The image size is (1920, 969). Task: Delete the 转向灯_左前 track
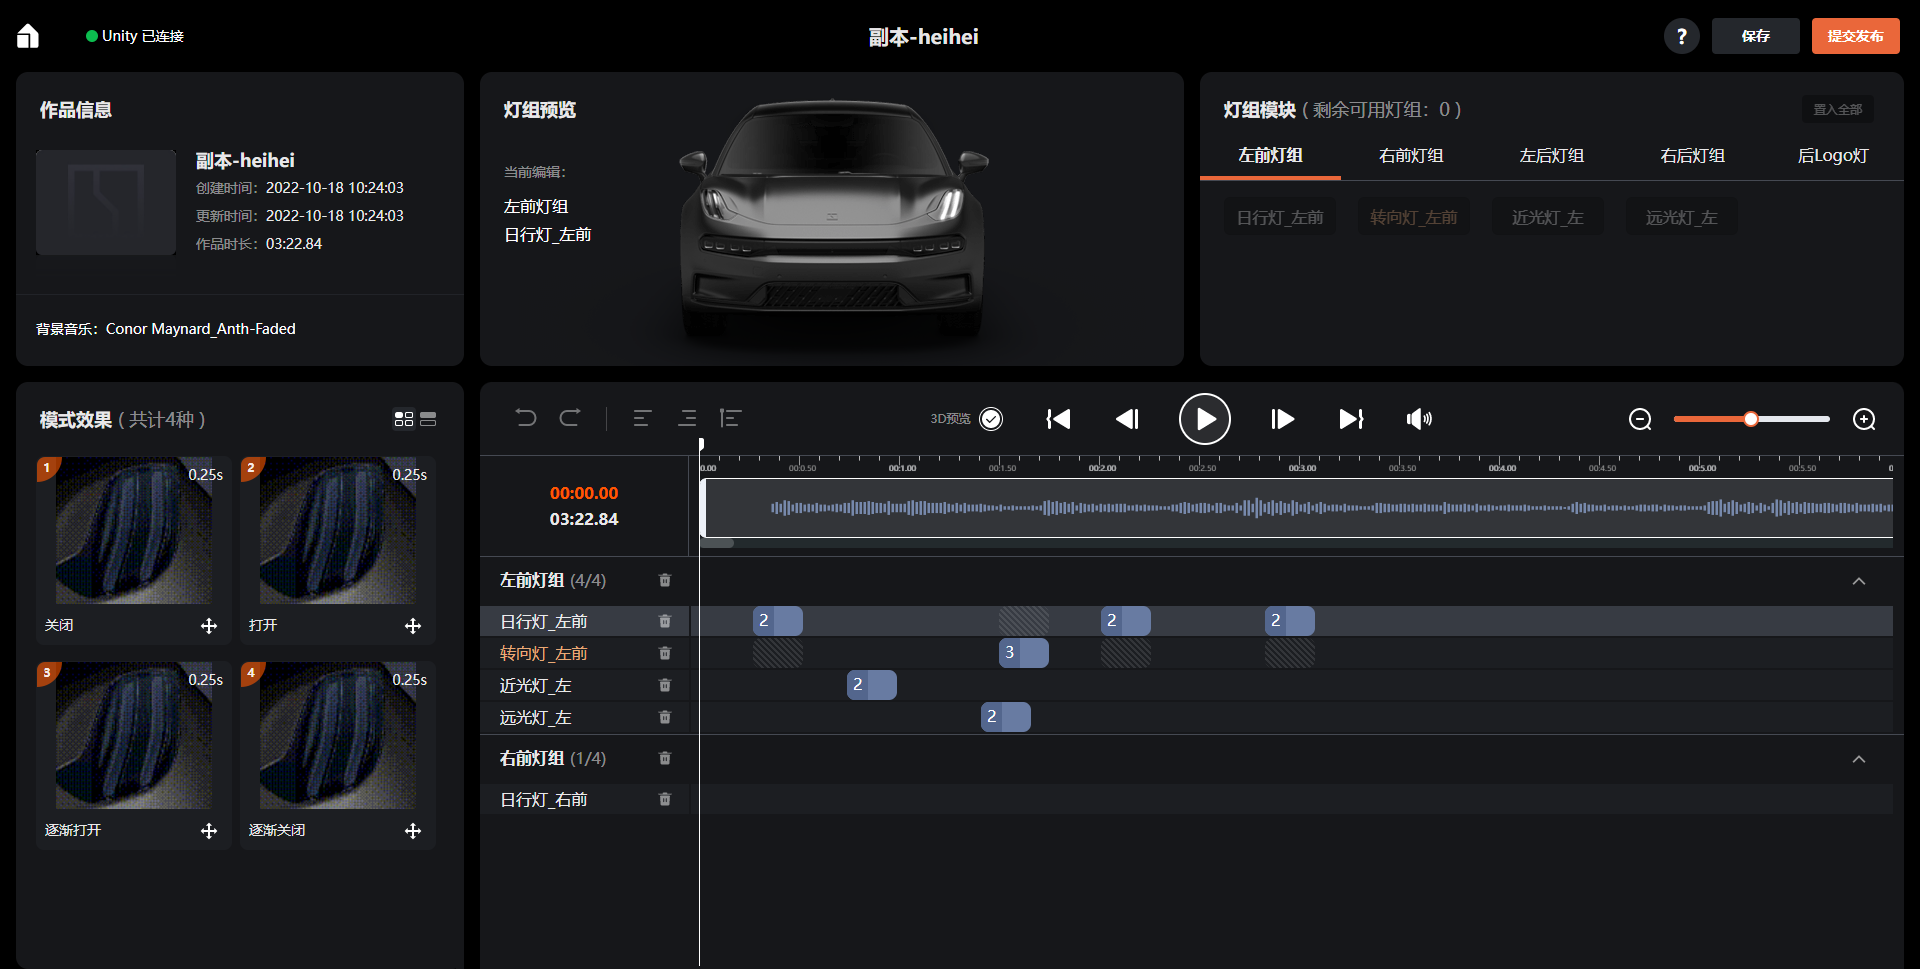pos(665,653)
